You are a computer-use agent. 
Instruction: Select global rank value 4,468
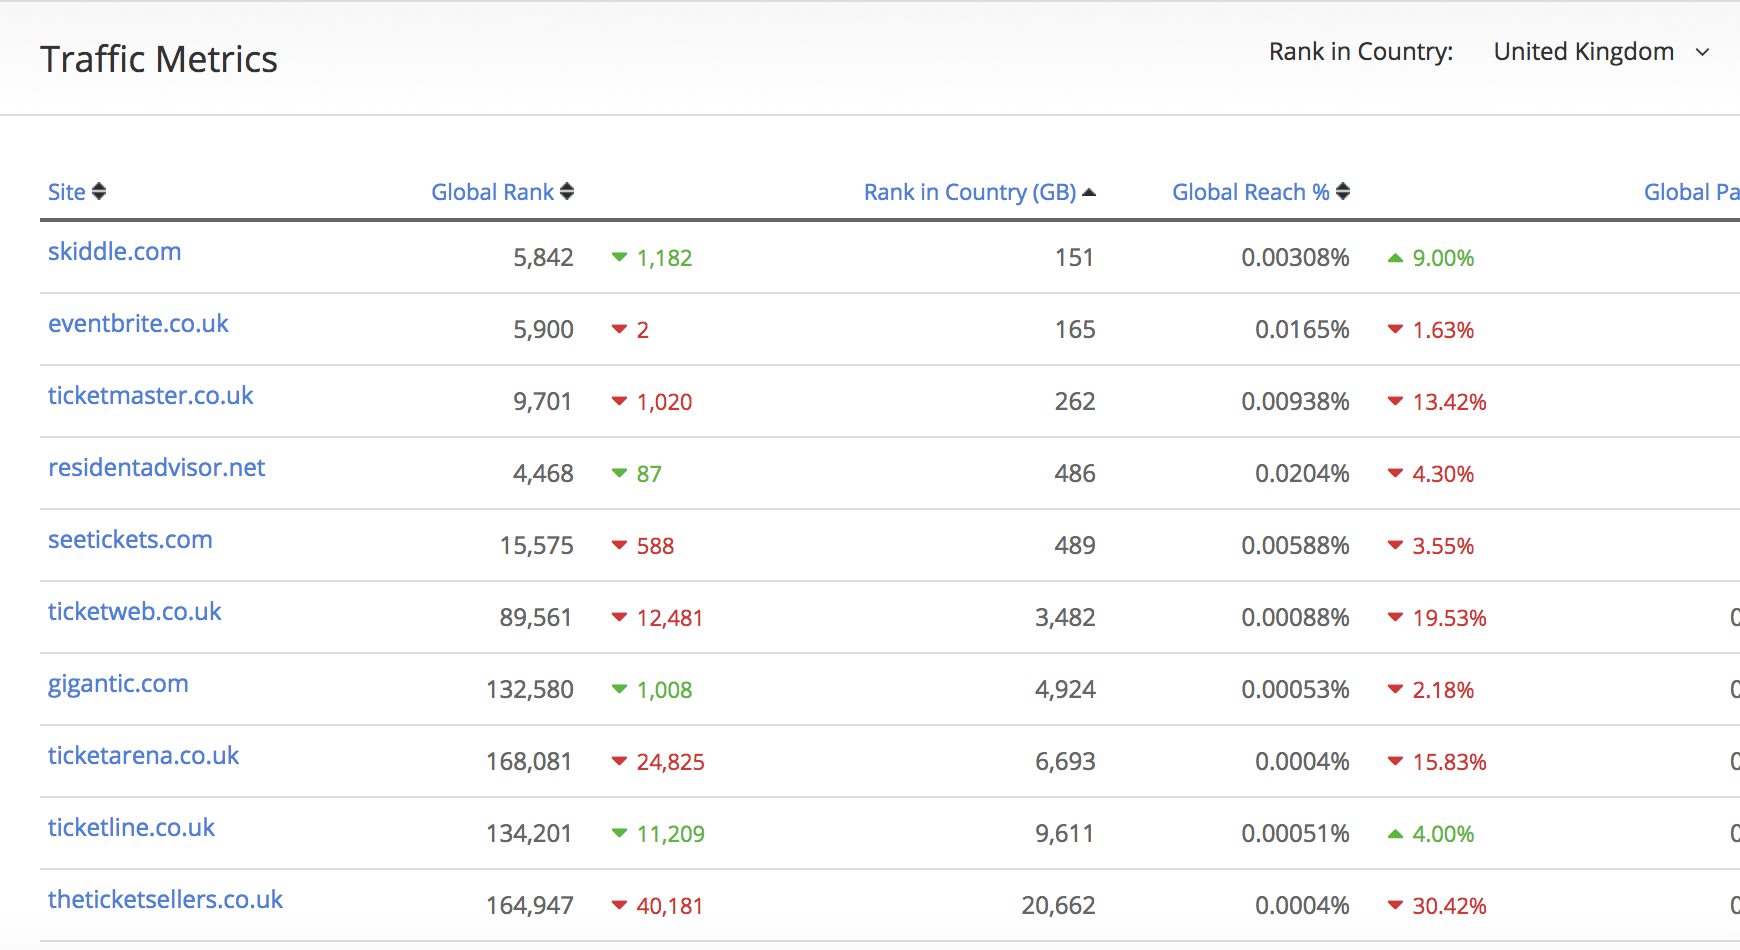point(543,474)
